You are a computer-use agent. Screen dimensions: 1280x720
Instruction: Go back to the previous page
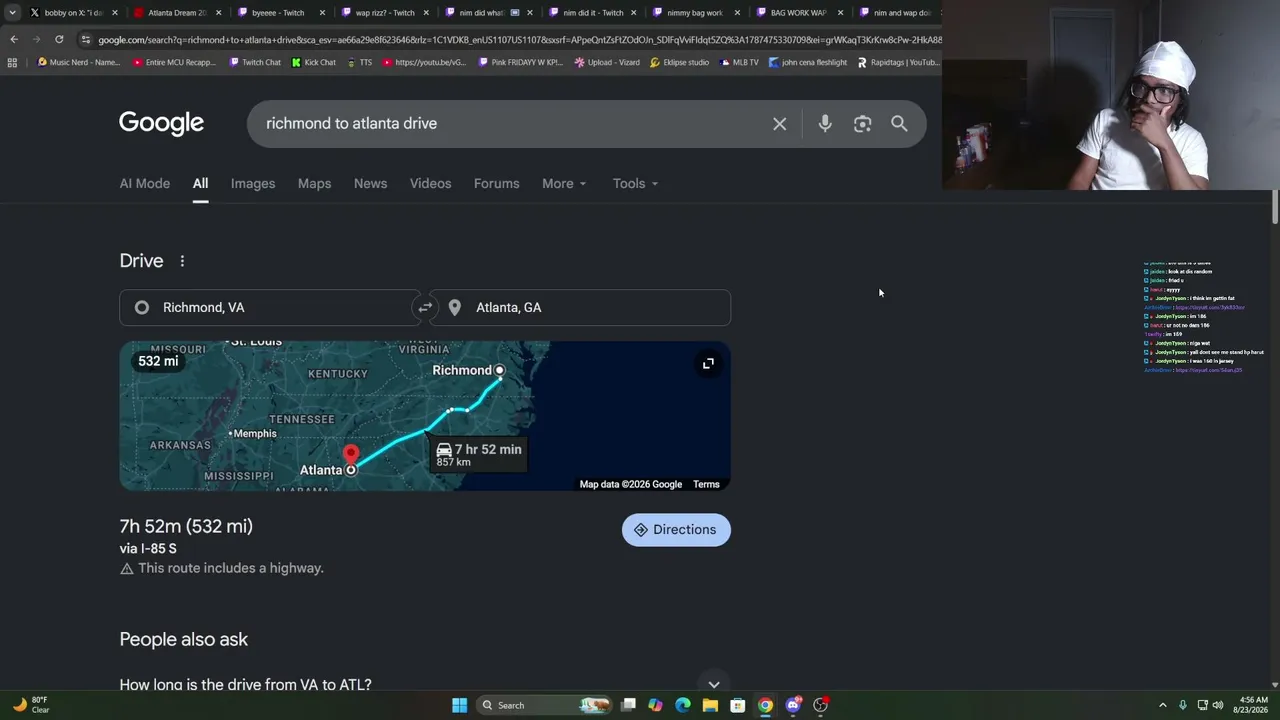(14, 40)
